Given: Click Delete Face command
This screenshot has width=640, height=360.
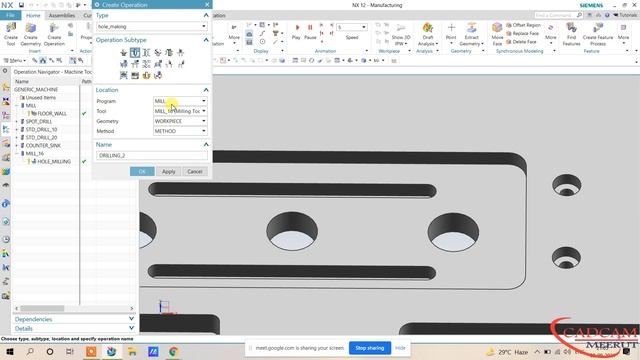Looking at the screenshot, I should click(521, 42).
